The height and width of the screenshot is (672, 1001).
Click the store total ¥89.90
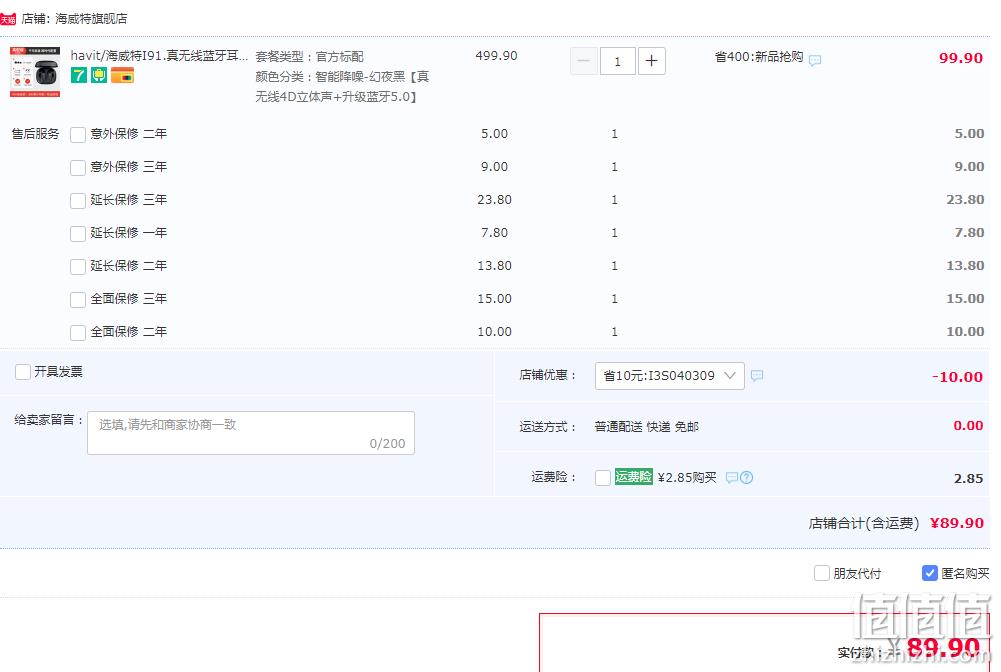[x=956, y=523]
